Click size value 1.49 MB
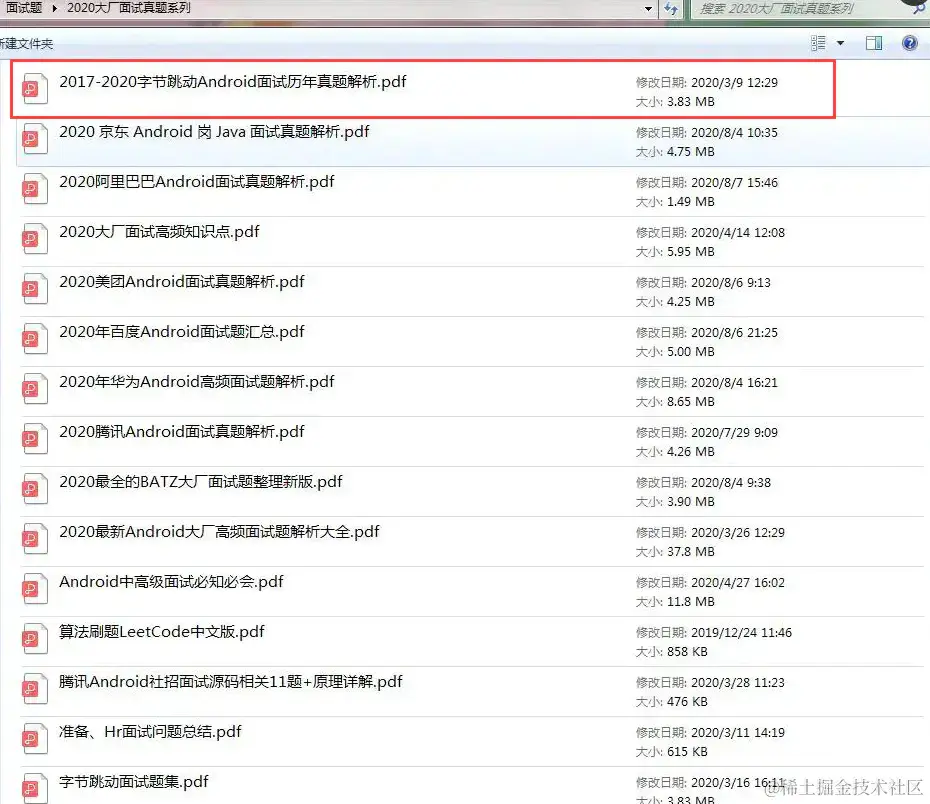The image size is (930, 804). [690, 202]
